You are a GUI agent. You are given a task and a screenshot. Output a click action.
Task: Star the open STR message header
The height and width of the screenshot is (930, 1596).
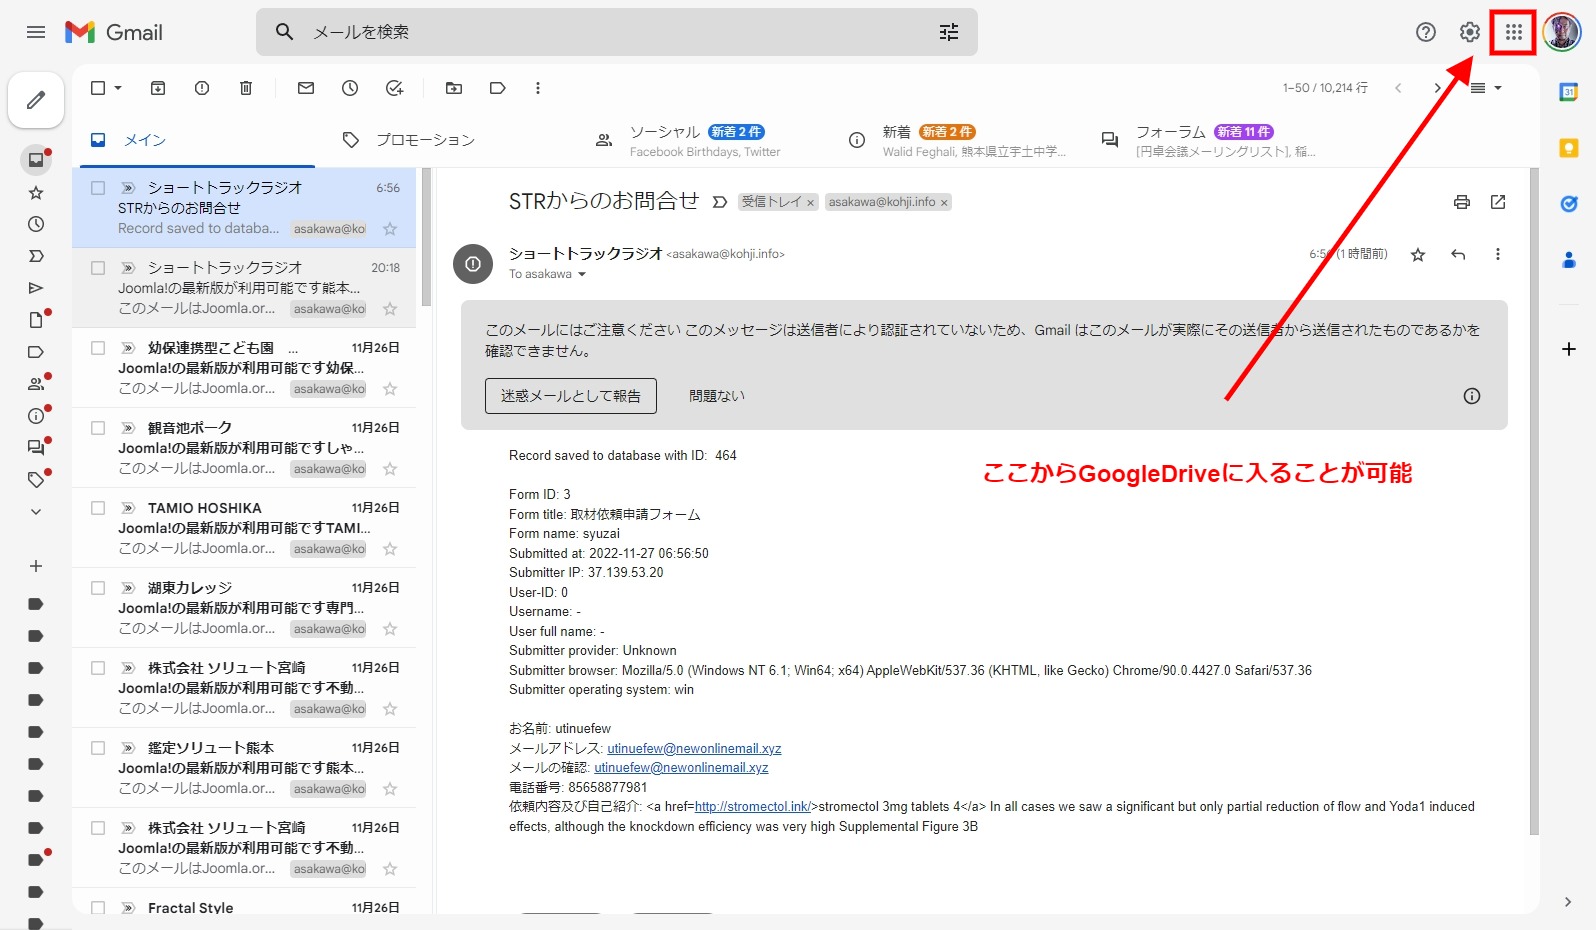pos(1418,255)
